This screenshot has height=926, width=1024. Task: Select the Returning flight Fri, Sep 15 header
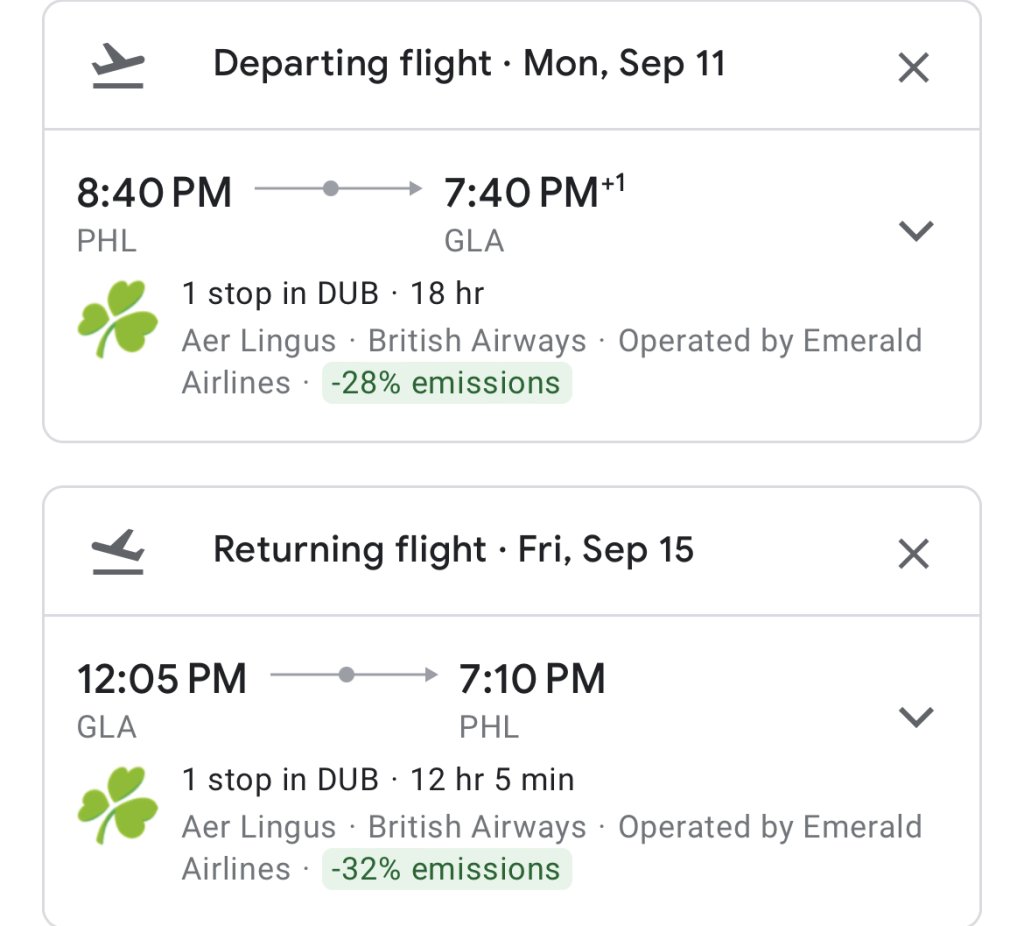click(453, 550)
